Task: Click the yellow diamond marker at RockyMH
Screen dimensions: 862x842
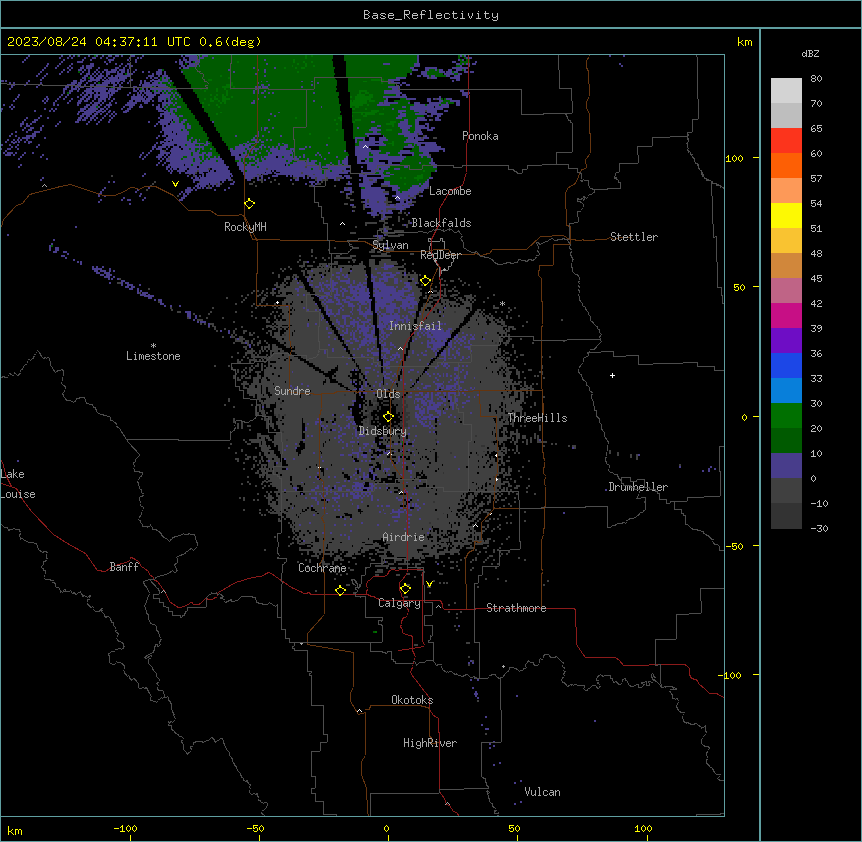Action: tap(250, 204)
